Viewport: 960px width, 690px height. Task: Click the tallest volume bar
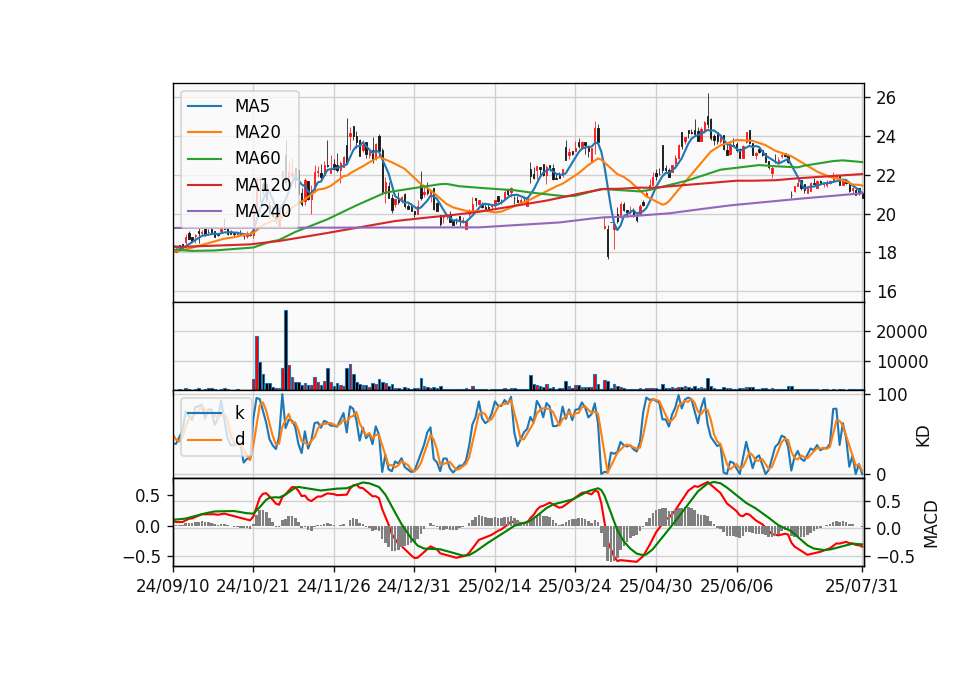tap(286, 350)
